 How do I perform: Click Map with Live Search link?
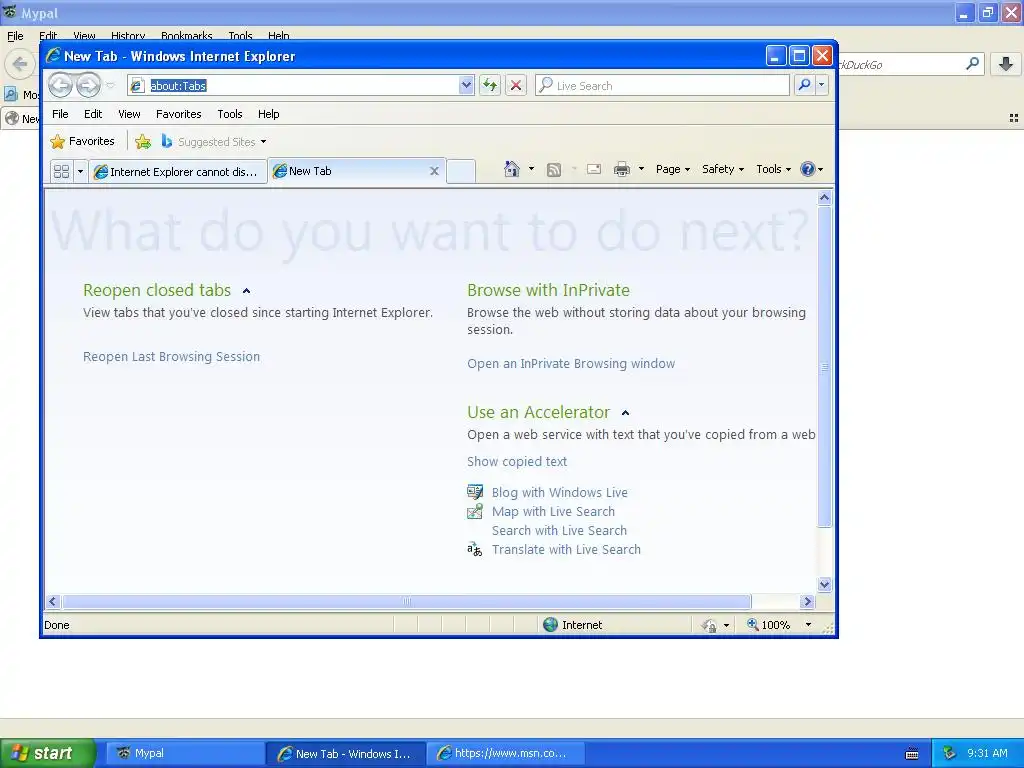[553, 511]
